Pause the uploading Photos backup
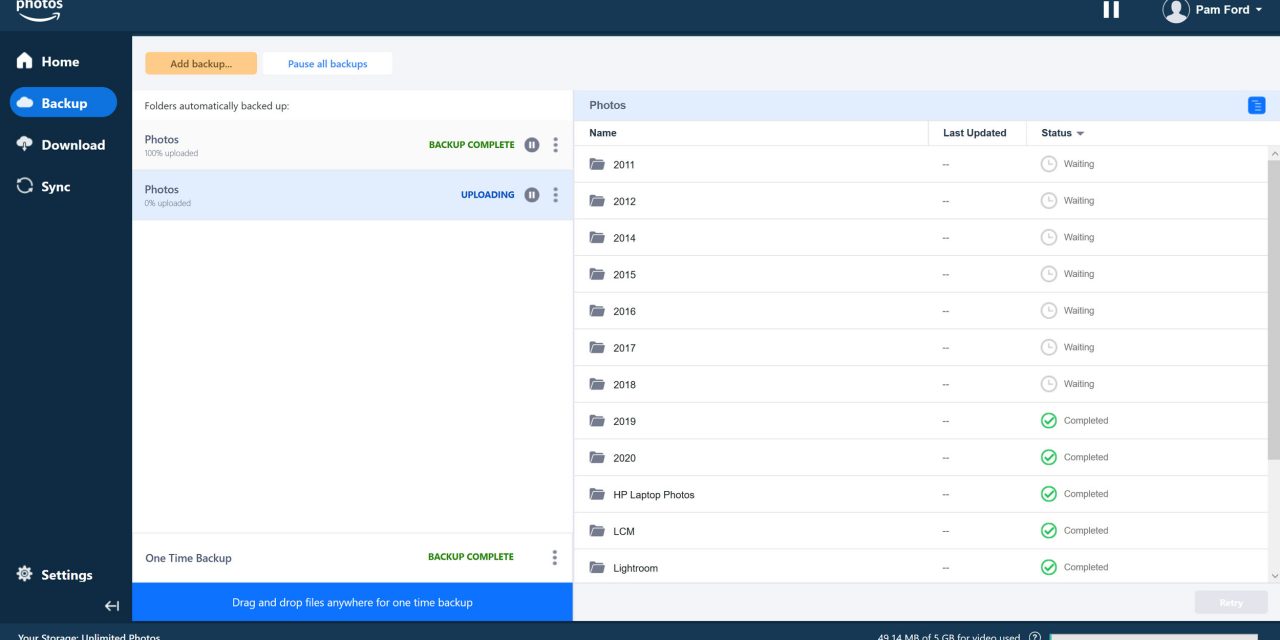Image resolution: width=1280 pixels, height=640 pixels. click(532, 195)
